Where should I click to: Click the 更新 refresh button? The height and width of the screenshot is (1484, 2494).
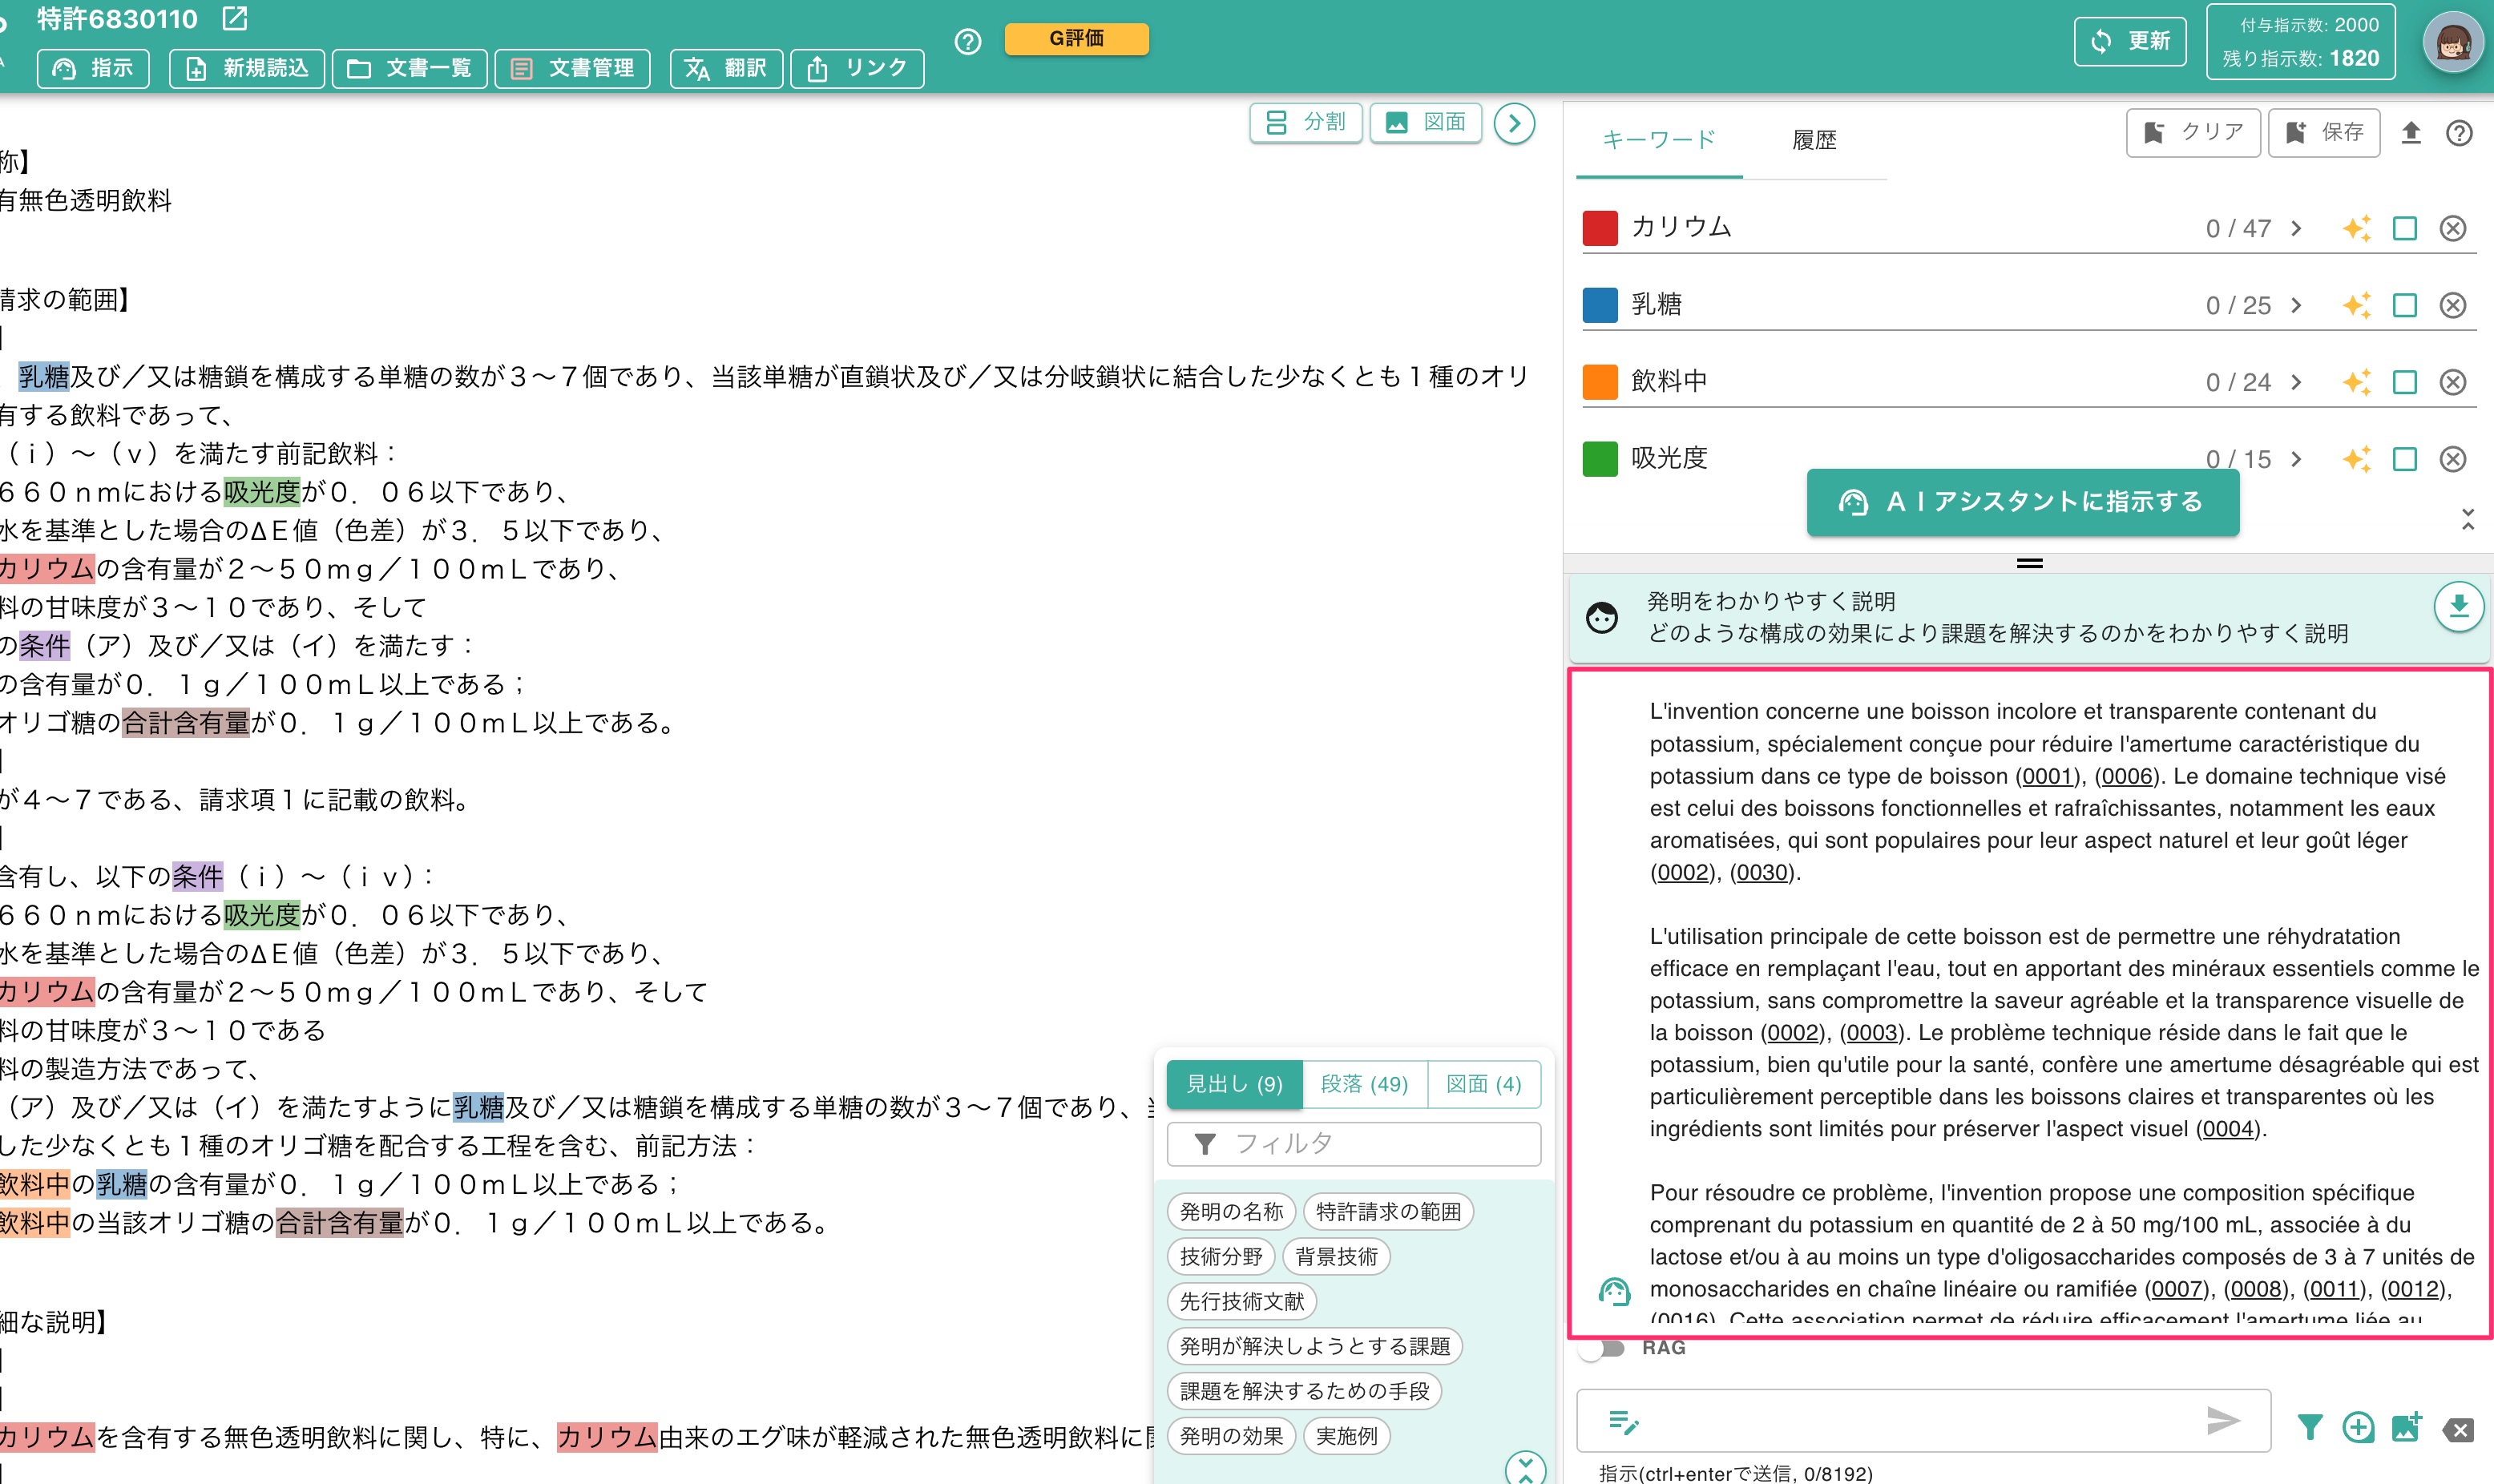[2130, 41]
